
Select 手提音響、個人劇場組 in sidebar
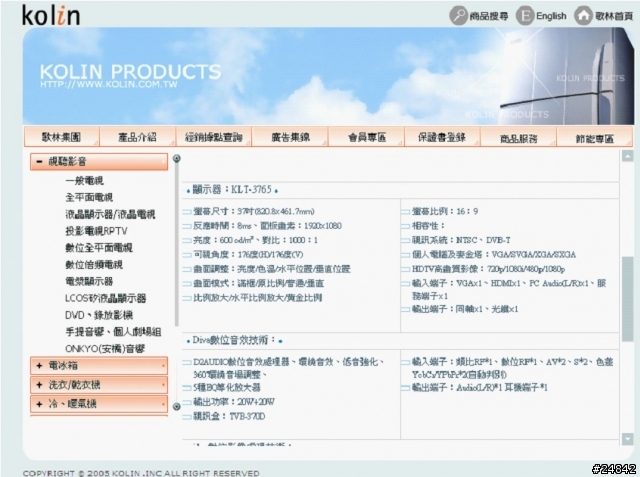click(113, 332)
